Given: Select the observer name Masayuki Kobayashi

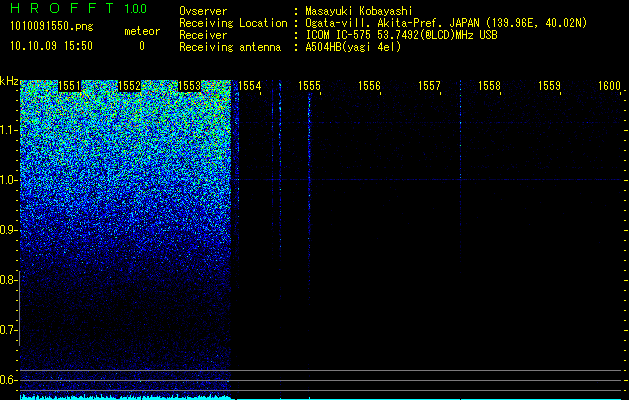Looking at the screenshot, I should (359, 11).
